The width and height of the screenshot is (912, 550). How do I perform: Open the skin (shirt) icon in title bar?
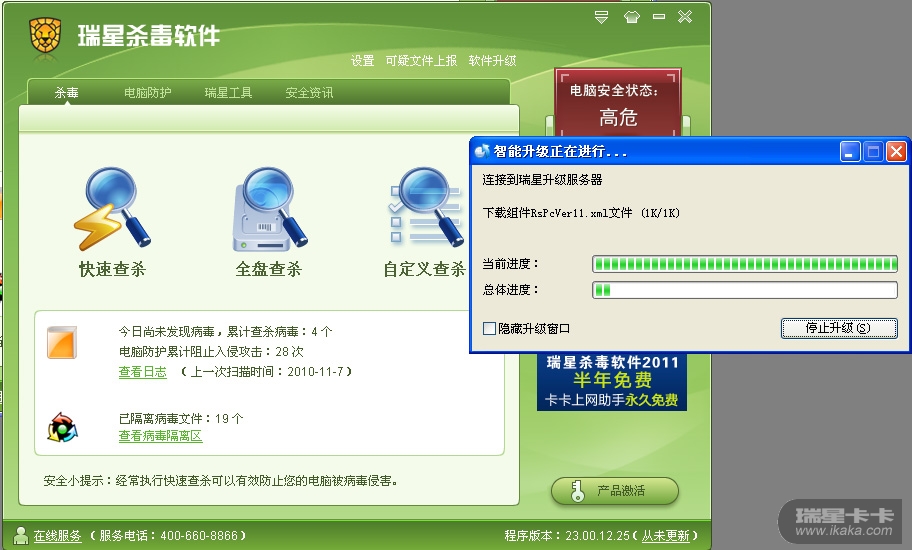(632, 17)
